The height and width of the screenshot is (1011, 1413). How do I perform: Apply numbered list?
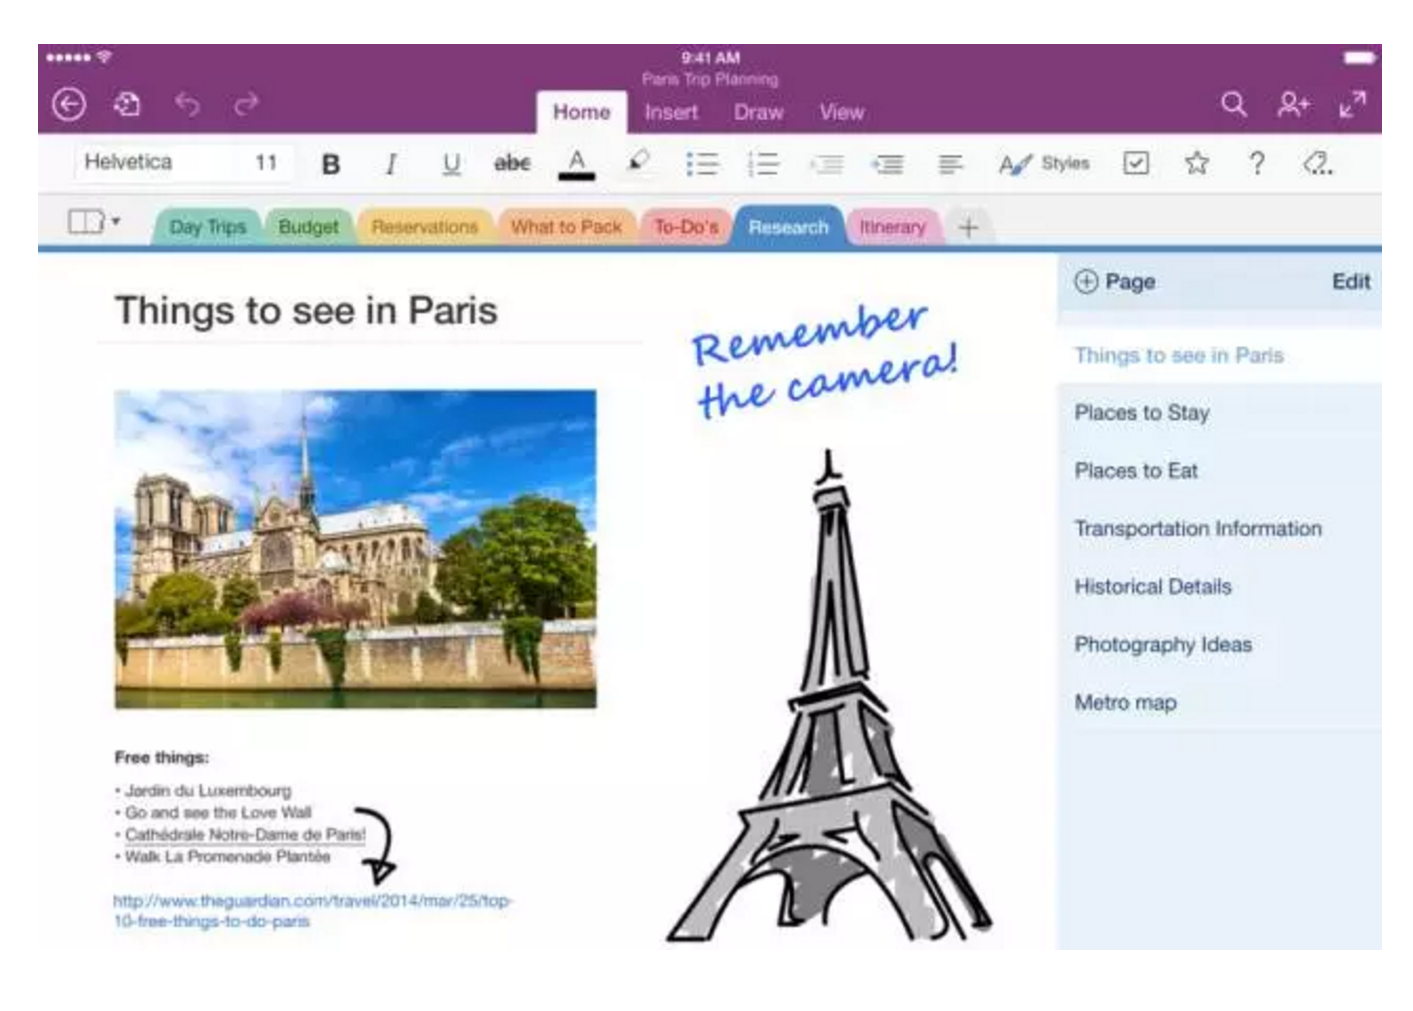(763, 164)
